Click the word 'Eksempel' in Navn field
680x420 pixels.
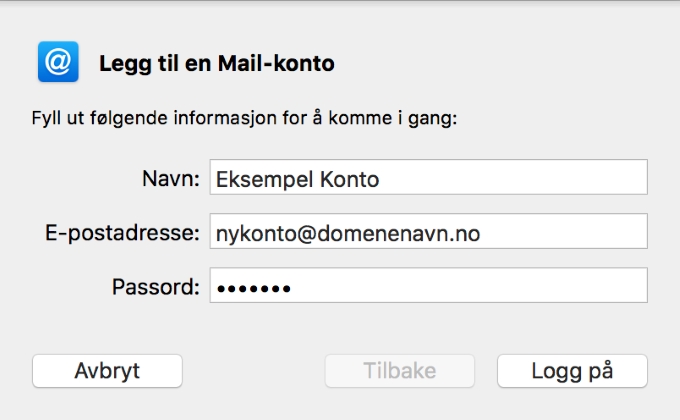click(x=265, y=180)
